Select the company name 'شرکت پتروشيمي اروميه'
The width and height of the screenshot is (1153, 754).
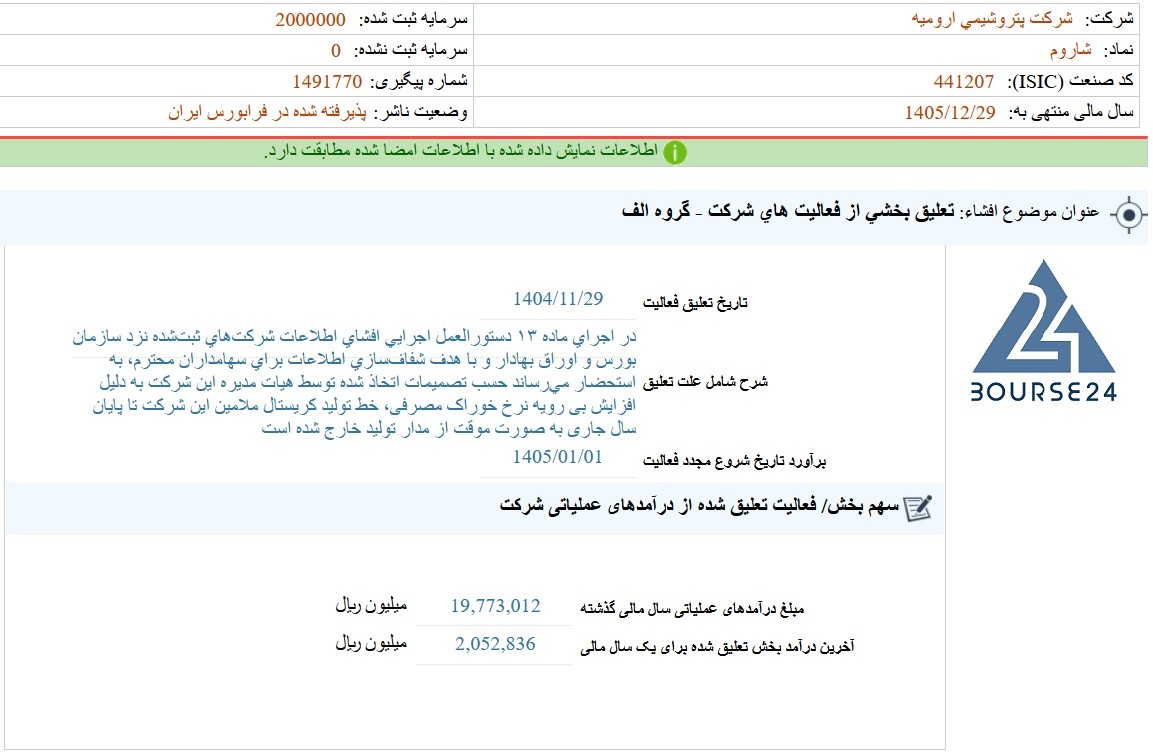click(992, 19)
